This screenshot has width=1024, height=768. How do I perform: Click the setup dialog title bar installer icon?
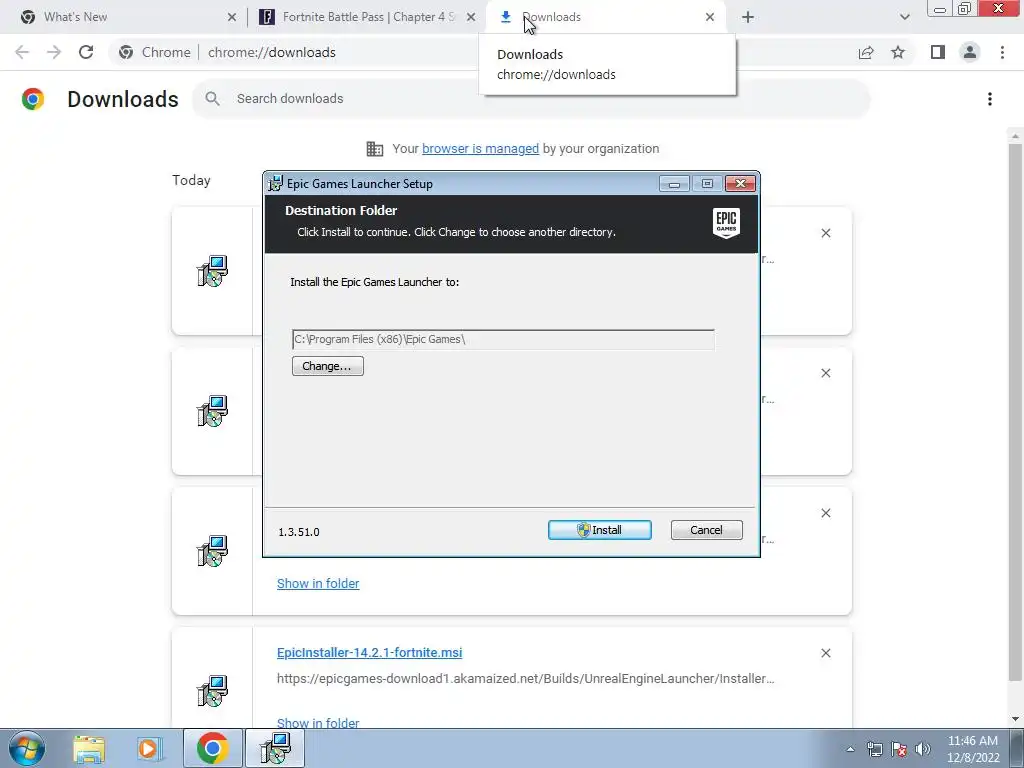point(276,184)
